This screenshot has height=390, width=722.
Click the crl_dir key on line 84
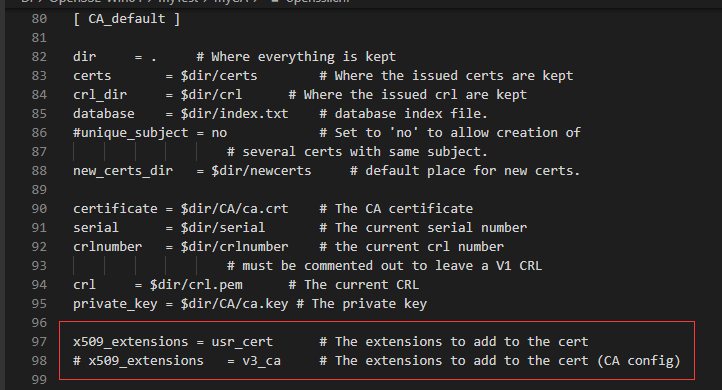[x=100, y=95]
